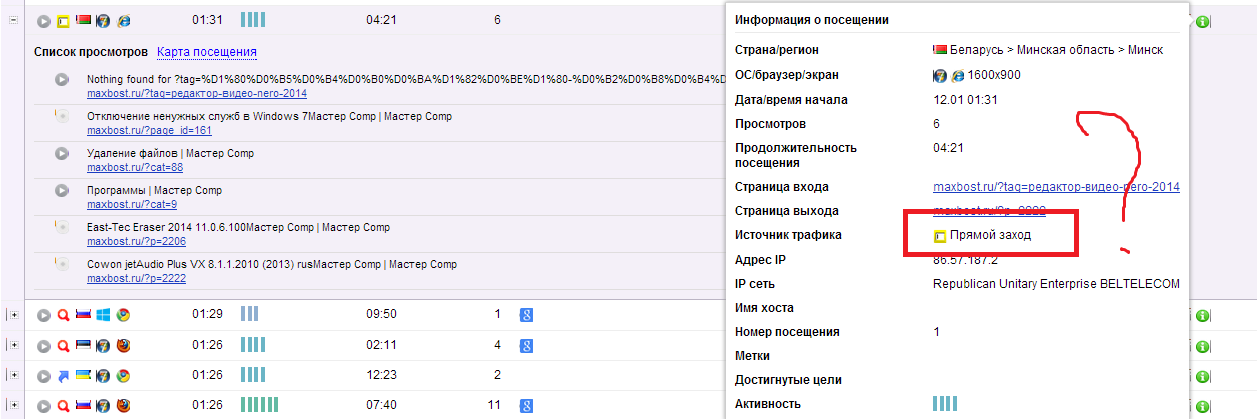Click the activity bars in 07:40 row
Viewport: 1257px width, 419px height.
pyautogui.click(x=259, y=406)
